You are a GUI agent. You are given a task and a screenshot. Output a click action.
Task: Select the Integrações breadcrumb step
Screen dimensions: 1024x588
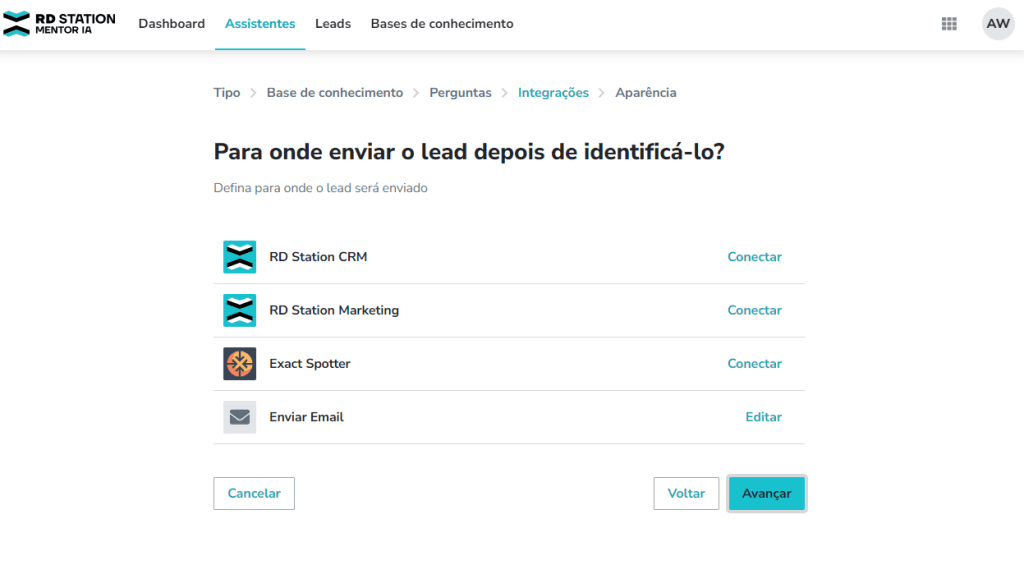pos(553,93)
